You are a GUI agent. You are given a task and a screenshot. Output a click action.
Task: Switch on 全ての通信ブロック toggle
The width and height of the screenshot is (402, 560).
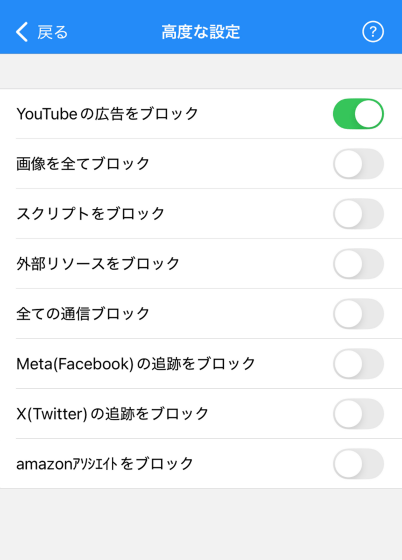pos(358,314)
